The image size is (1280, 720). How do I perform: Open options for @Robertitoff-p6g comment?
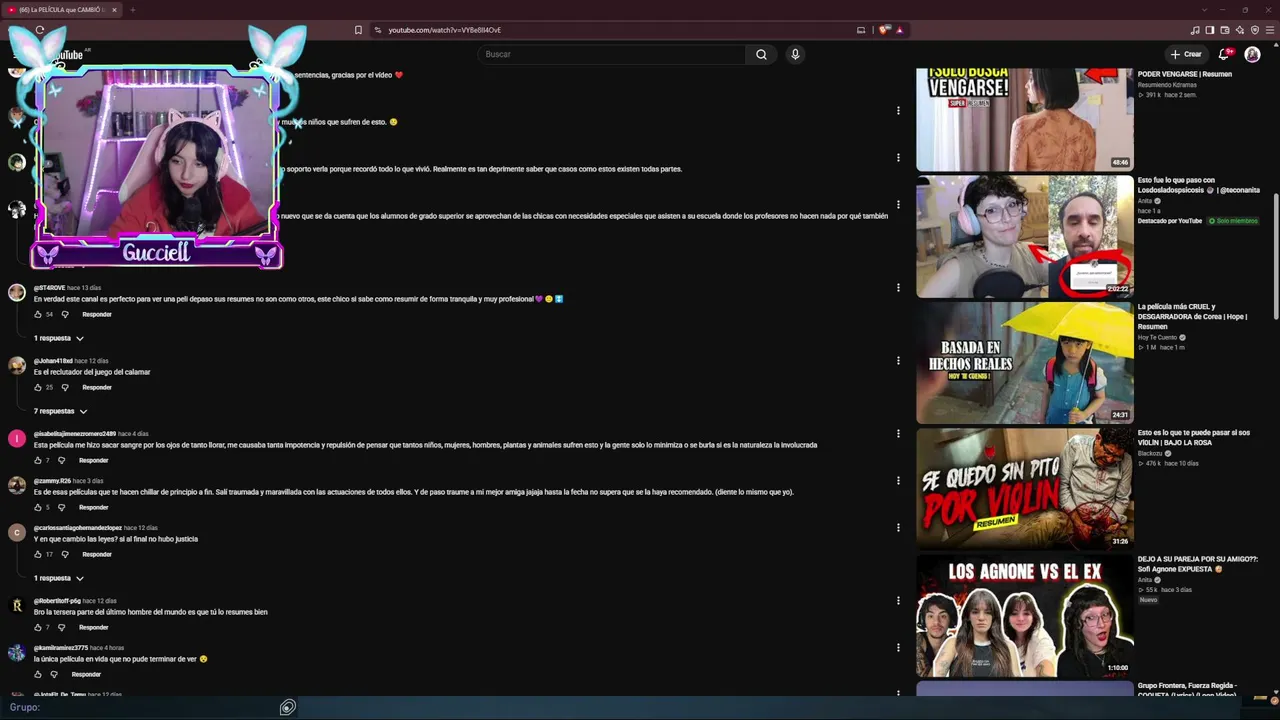pyautogui.click(x=898, y=600)
